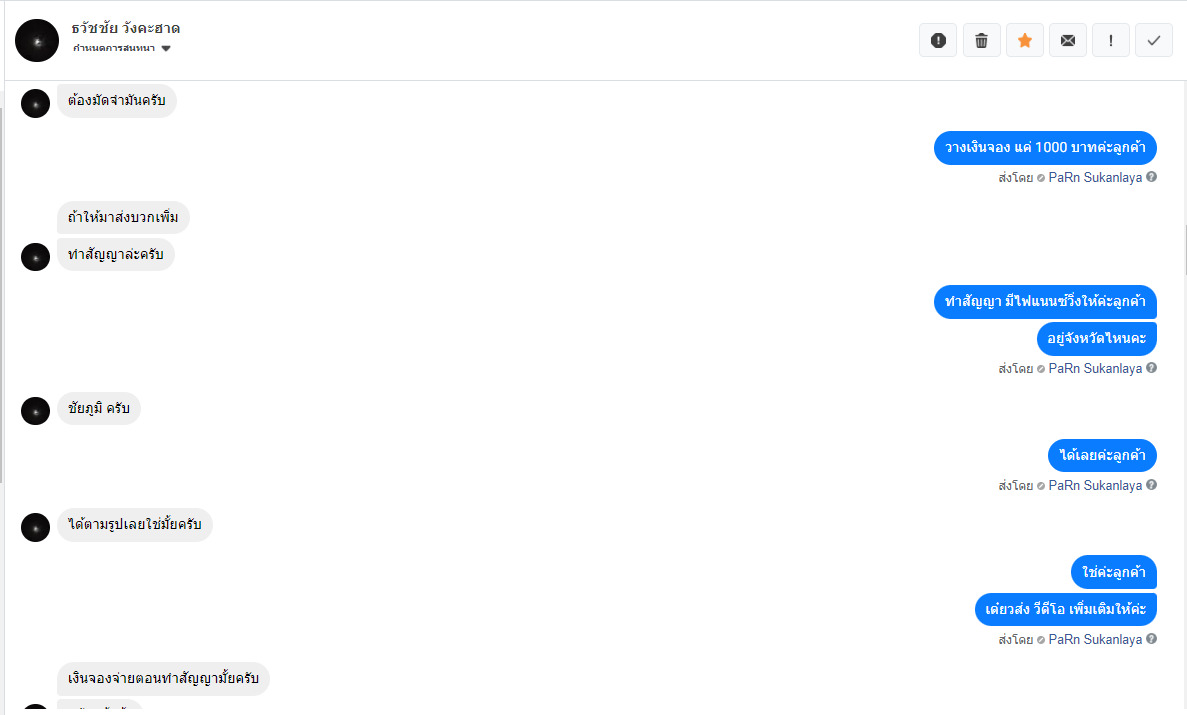This screenshot has width=1187, height=715.
Task: Click help icon under the 1000 บาท message
Action: tap(1152, 177)
